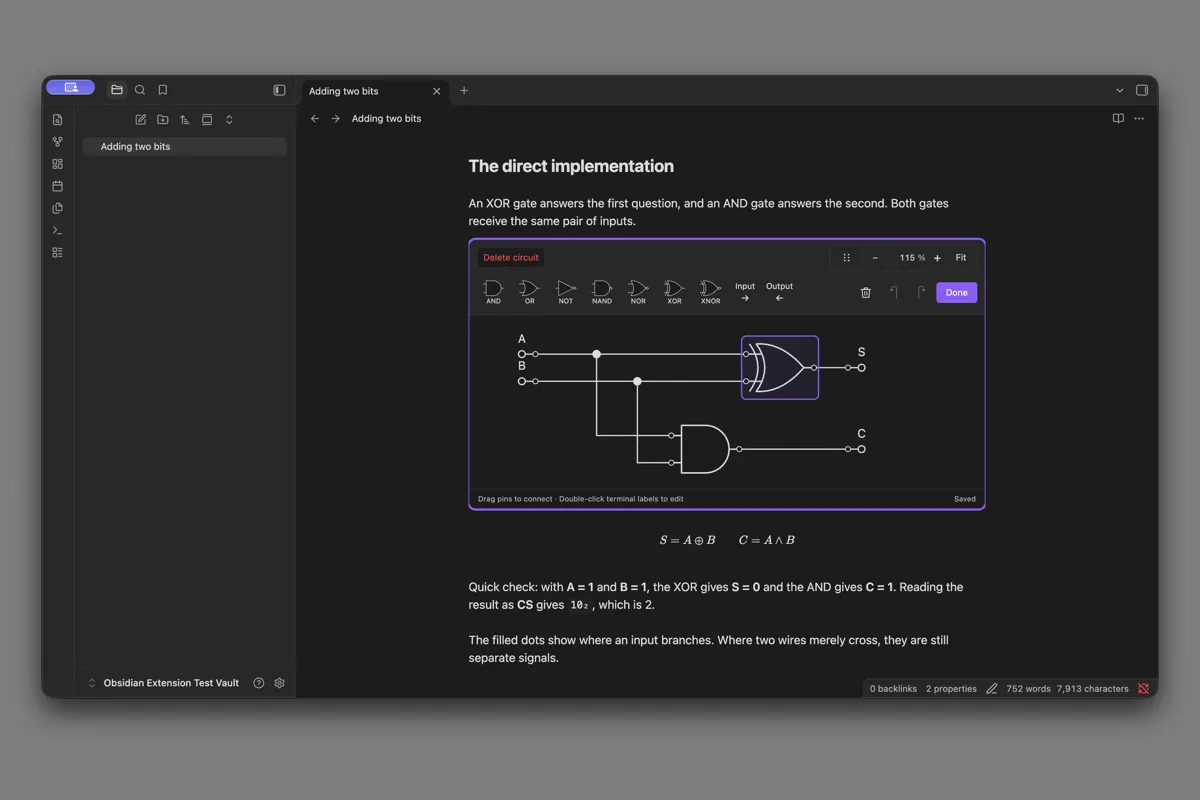Image resolution: width=1200 pixels, height=800 pixels.
Task: Select the Adding two bits file
Action: pos(185,147)
